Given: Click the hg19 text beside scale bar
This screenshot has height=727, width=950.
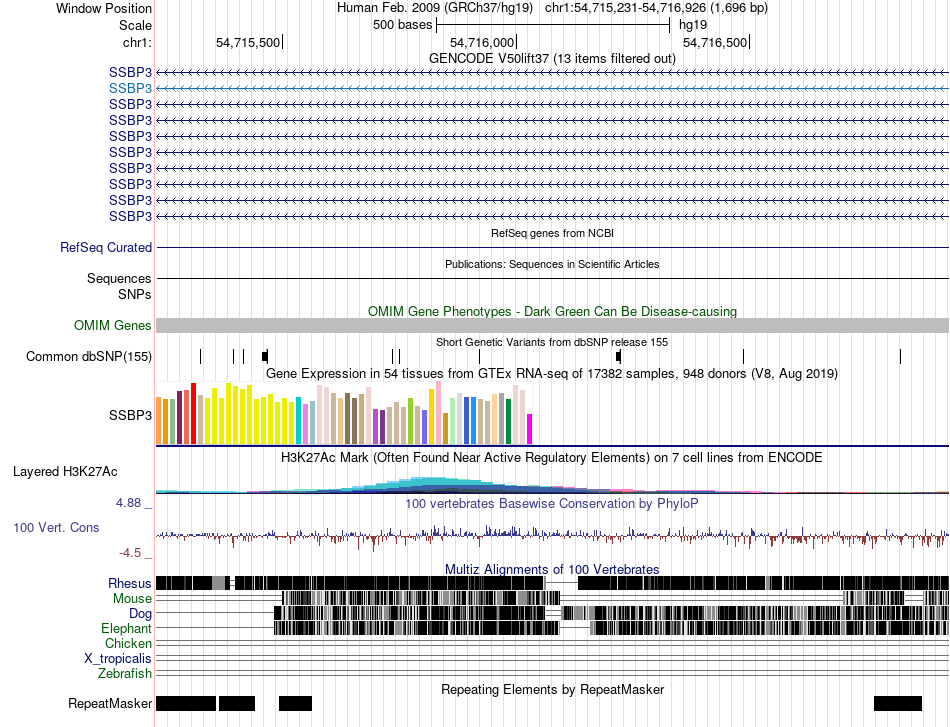Looking at the screenshot, I should coord(693,25).
